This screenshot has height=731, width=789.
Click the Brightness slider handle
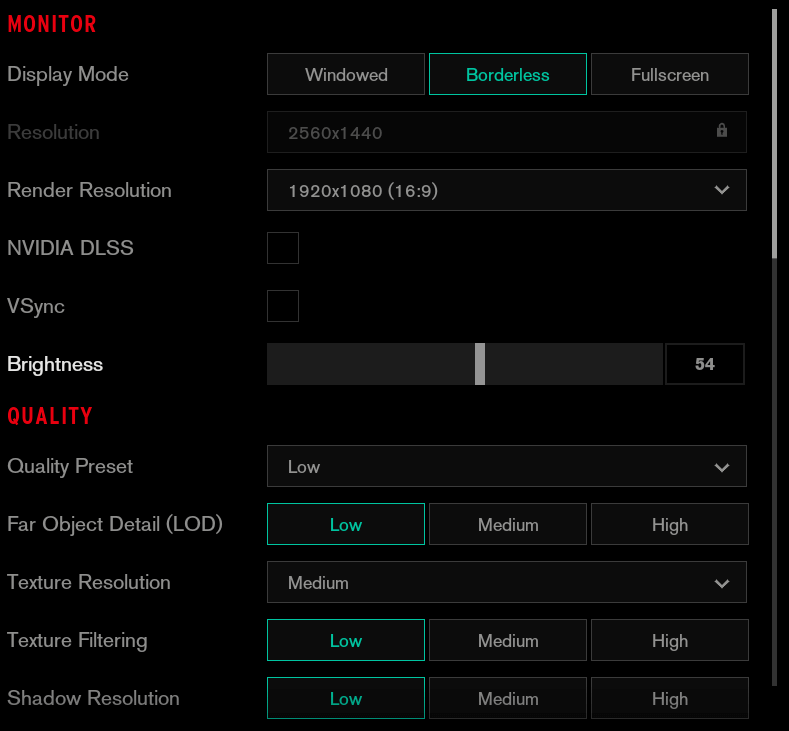click(480, 364)
